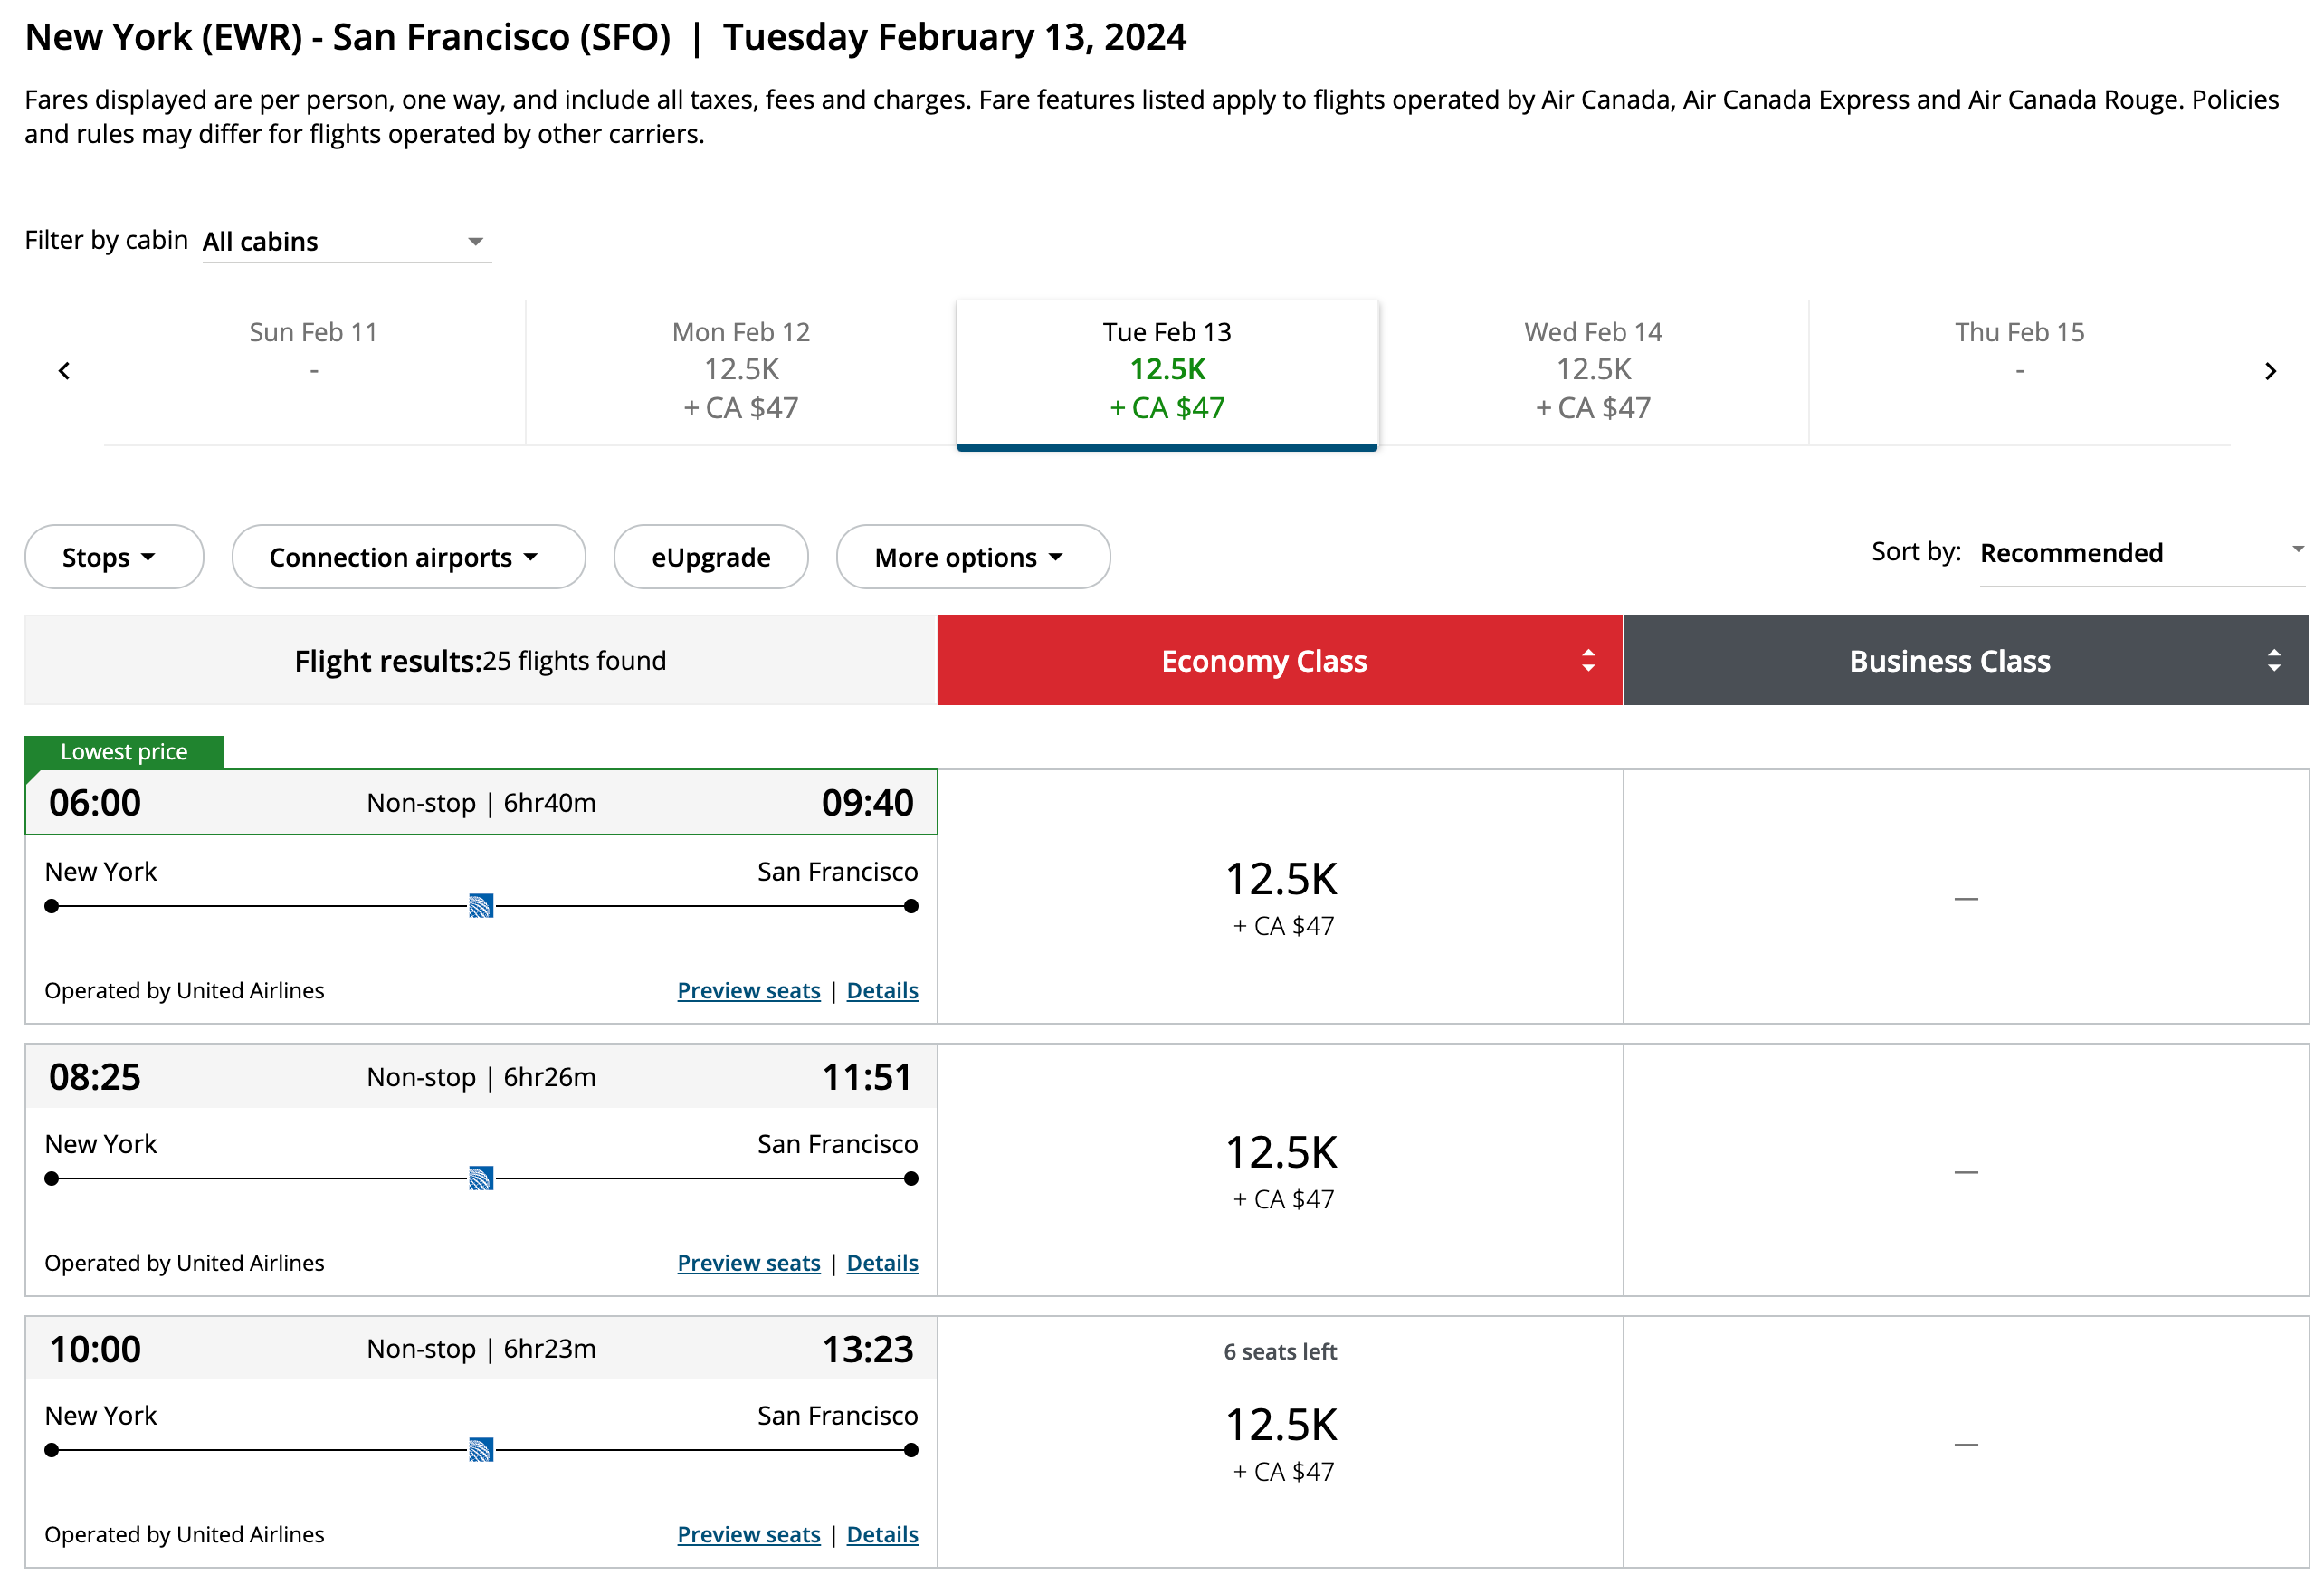Open Details for the 08:25 flight
The image size is (2324, 1584).
882,1263
